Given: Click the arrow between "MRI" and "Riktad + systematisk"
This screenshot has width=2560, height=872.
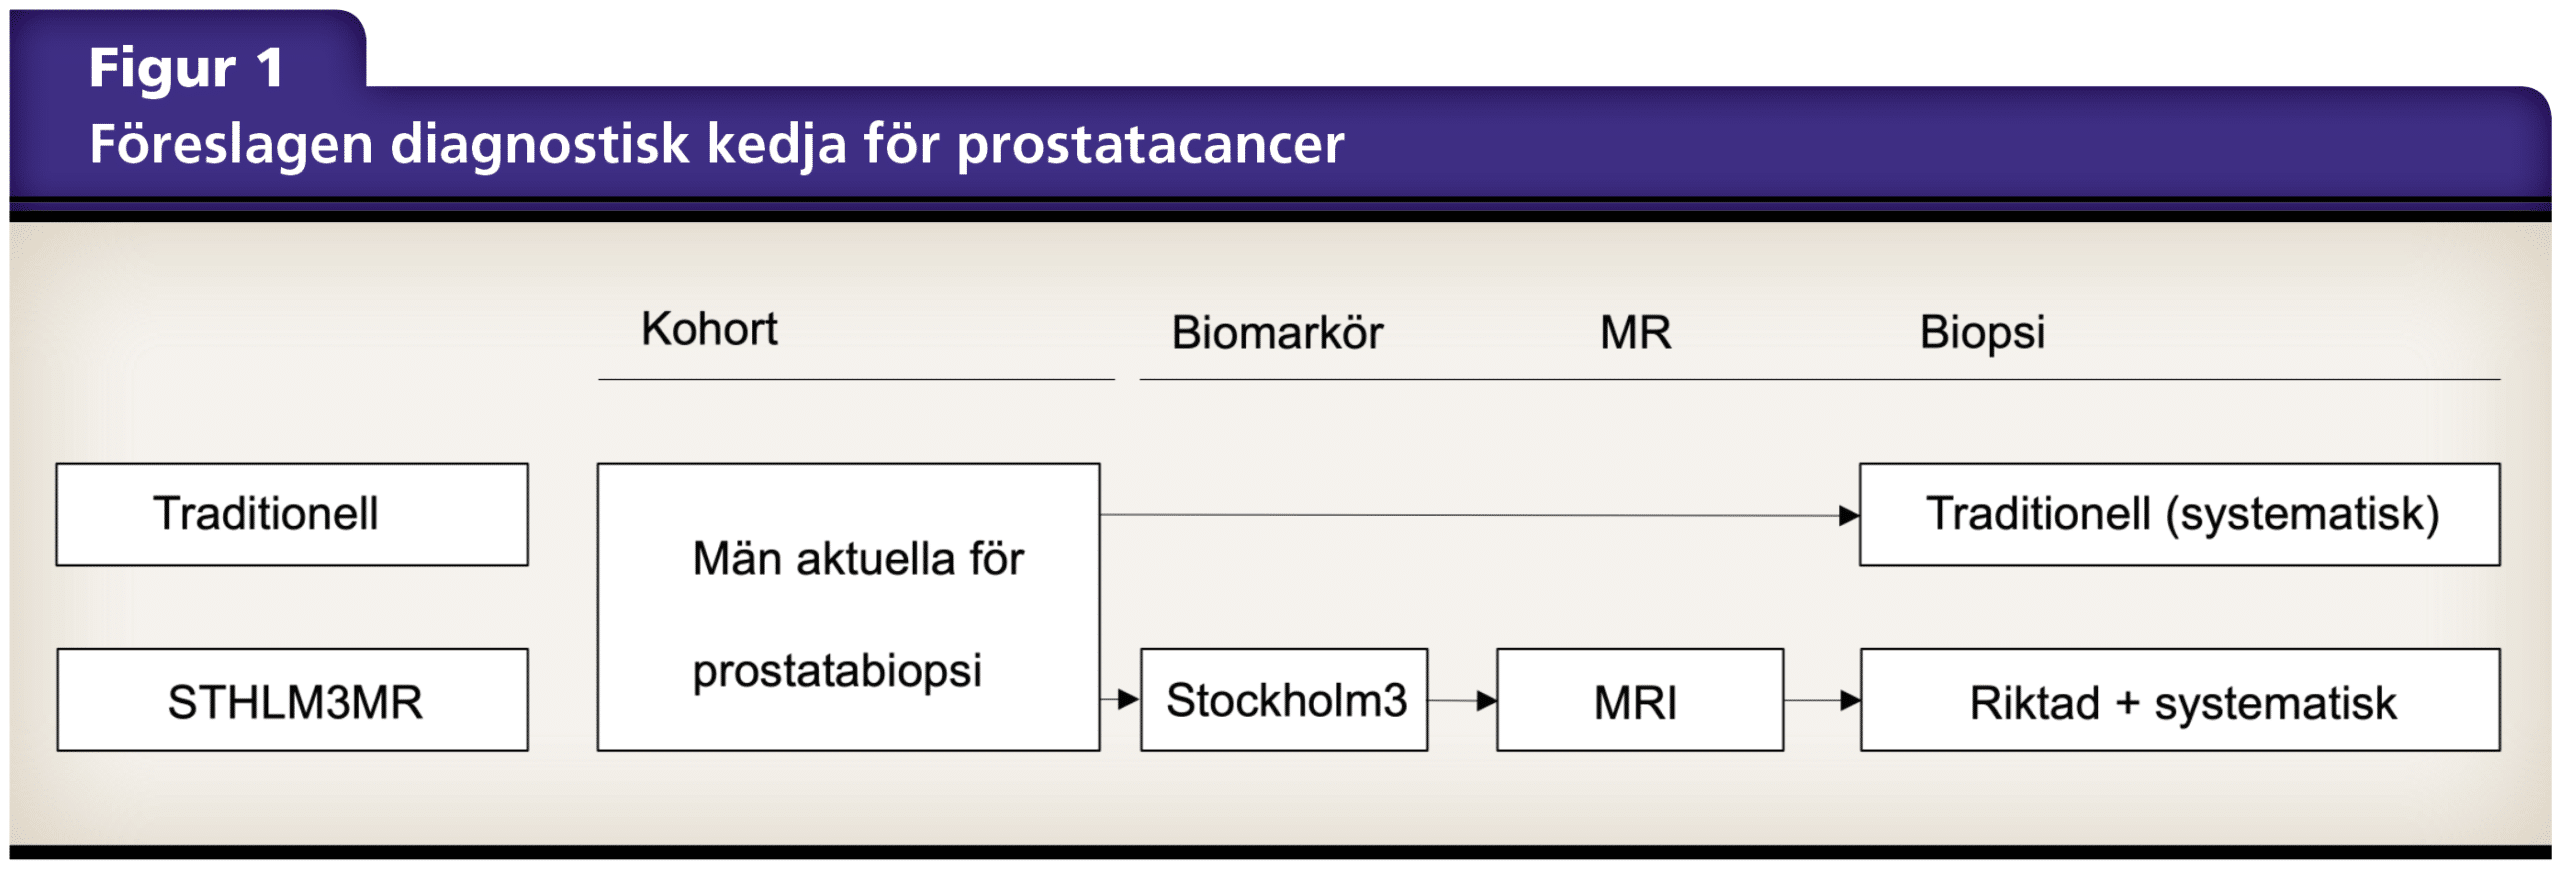Looking at the screenshot, I should (x=1822, y=701).
